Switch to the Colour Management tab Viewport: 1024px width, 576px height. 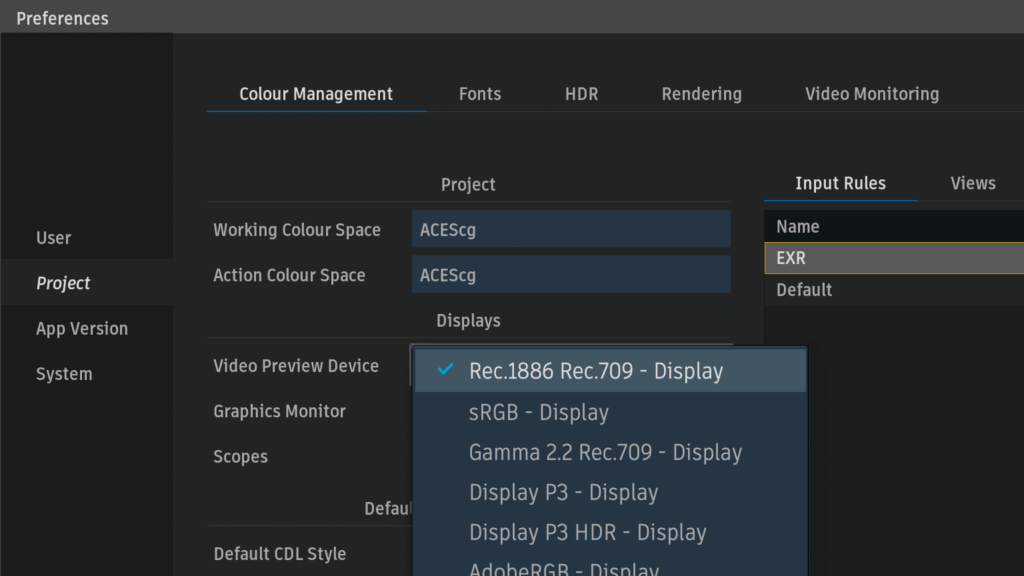pyautogui.click(x=316, y=94)
